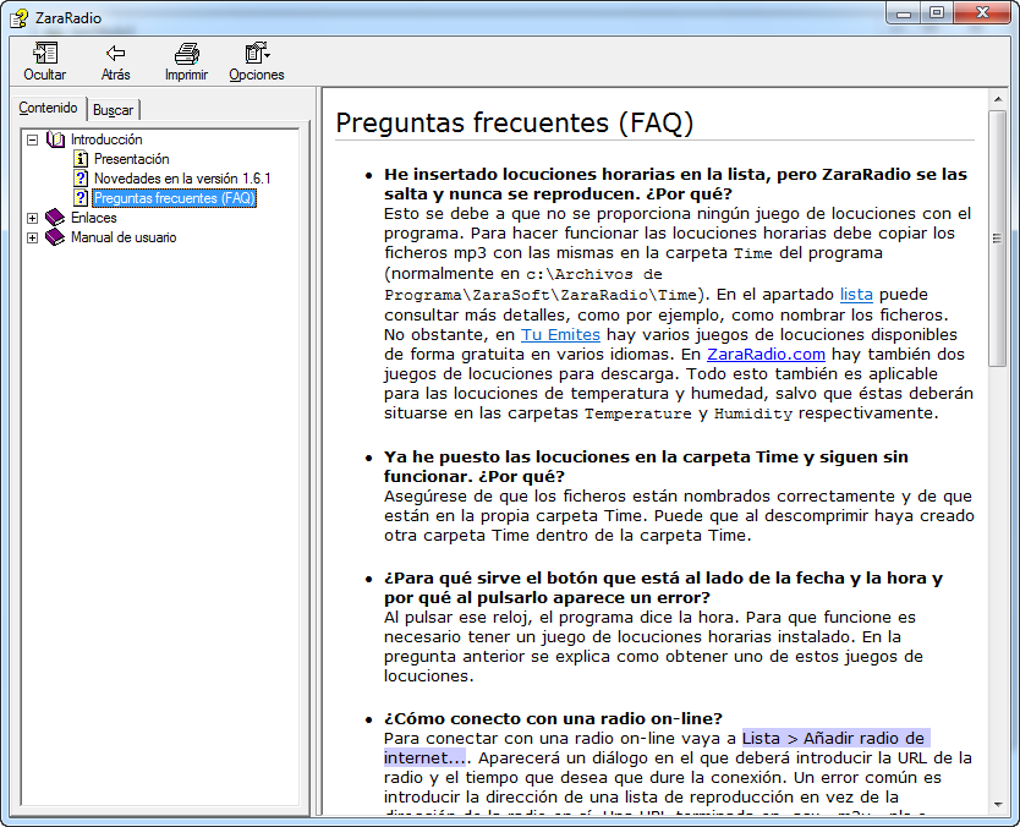1020x827 pixels.
Task: Click the ZaraRadio help title bar icon
Action: 19,18
